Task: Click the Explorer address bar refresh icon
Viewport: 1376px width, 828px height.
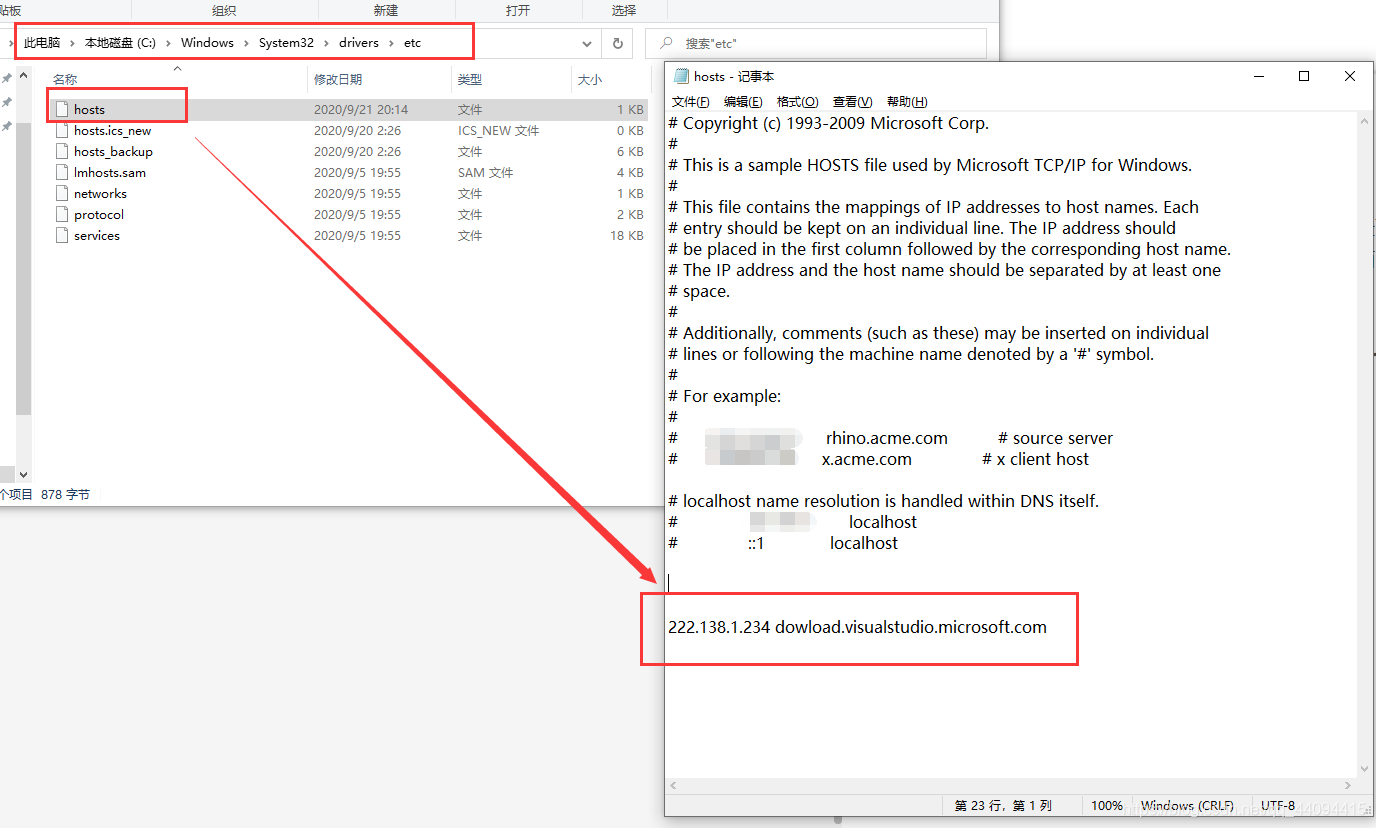Action: [x=618, y=43]
